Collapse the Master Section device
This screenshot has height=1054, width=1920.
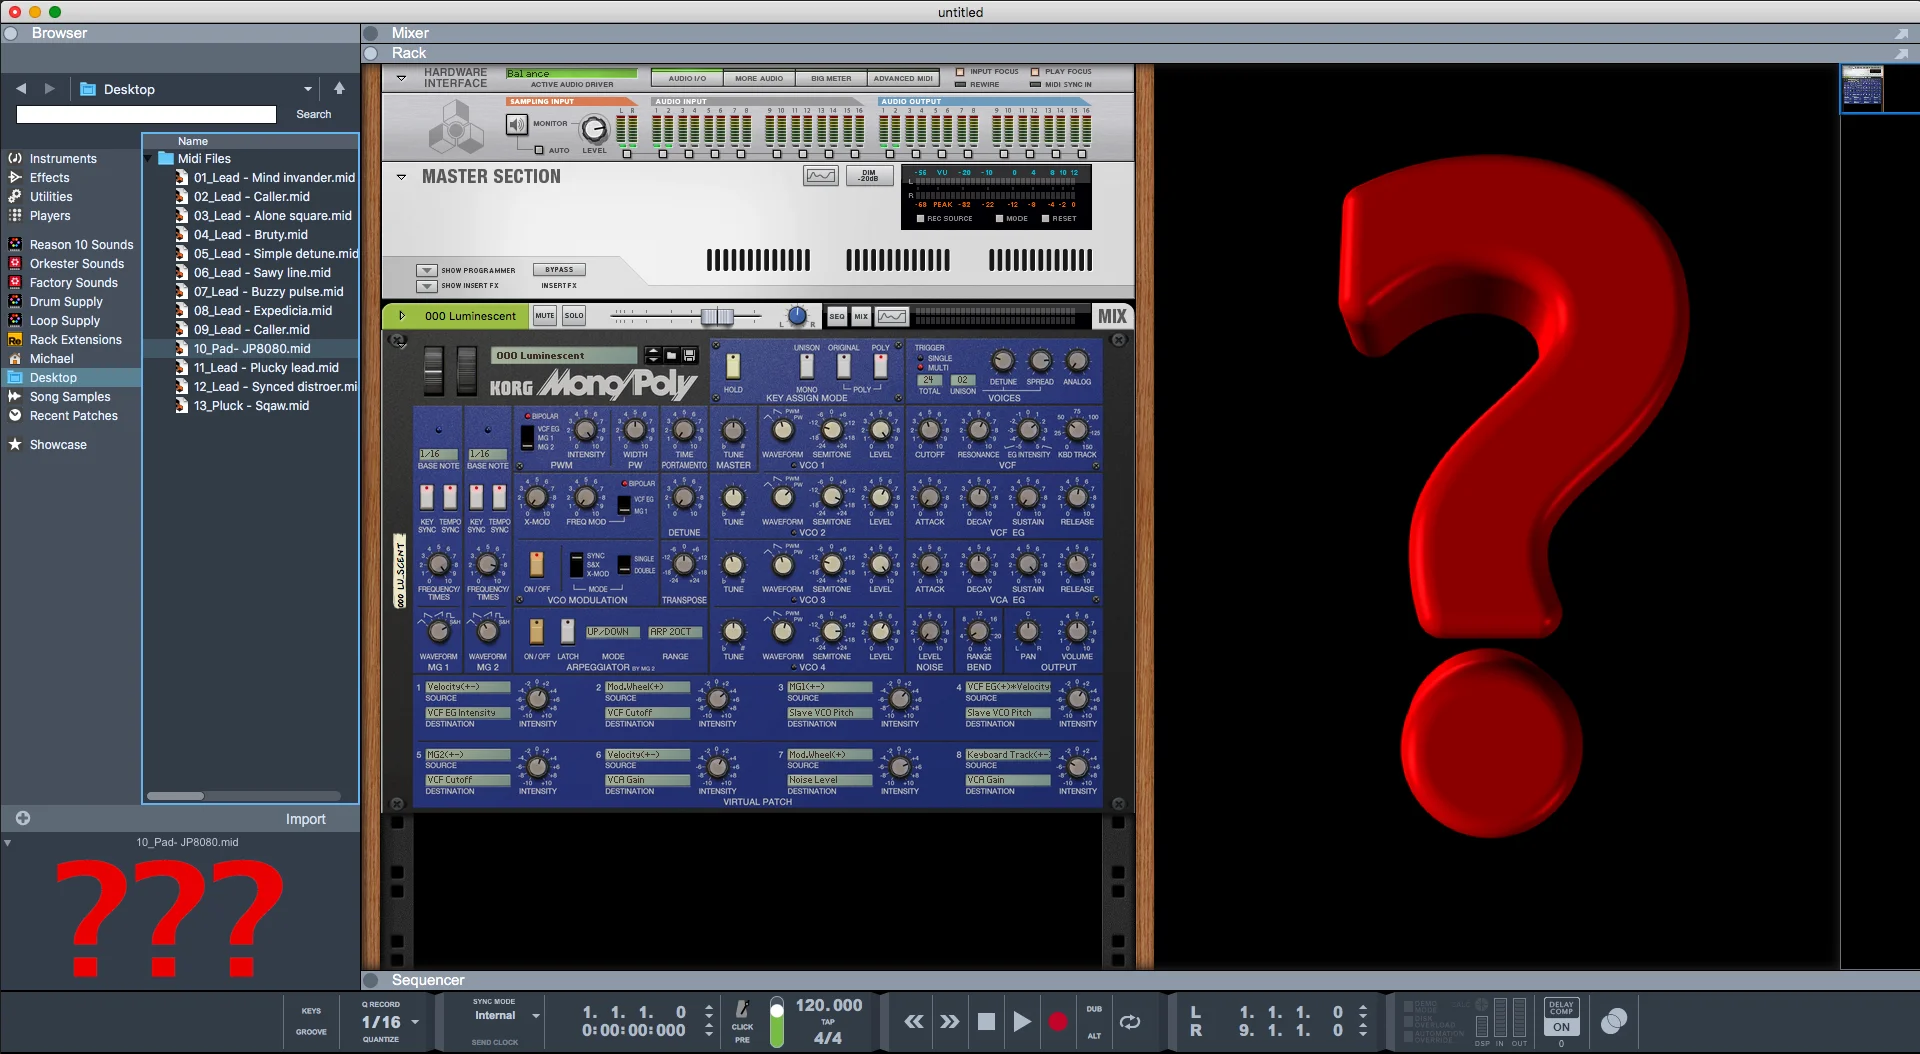tap(402, 177)
